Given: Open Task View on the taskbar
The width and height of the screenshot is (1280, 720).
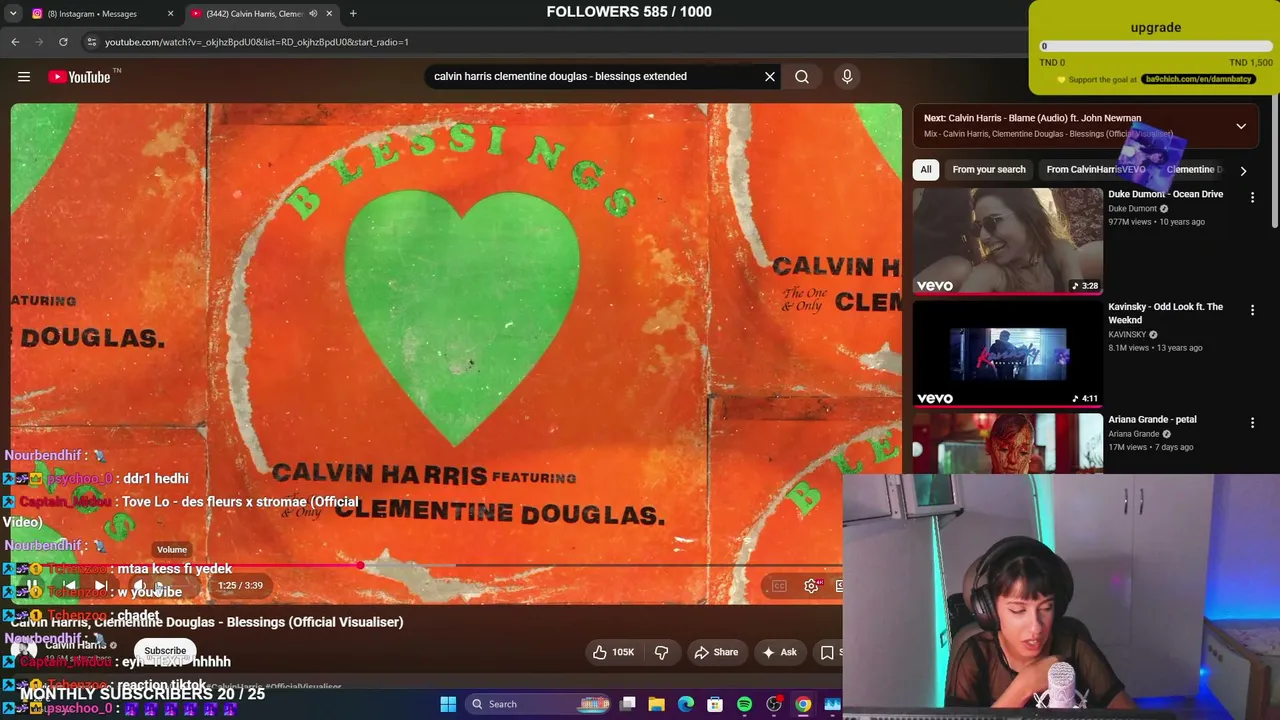Looking at the screenshot, I should 627,704.
